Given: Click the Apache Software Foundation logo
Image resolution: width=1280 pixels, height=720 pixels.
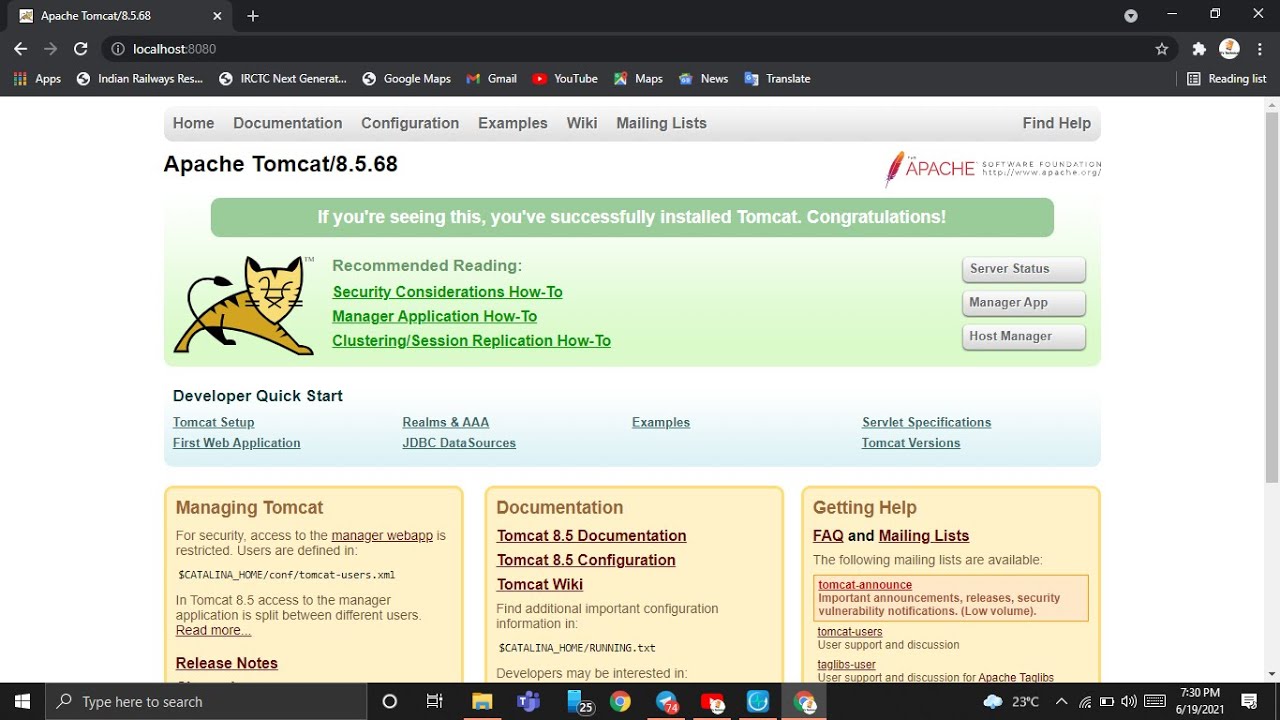Looking at the screenshot, I should pyautogui.click(x=992, y=168).
